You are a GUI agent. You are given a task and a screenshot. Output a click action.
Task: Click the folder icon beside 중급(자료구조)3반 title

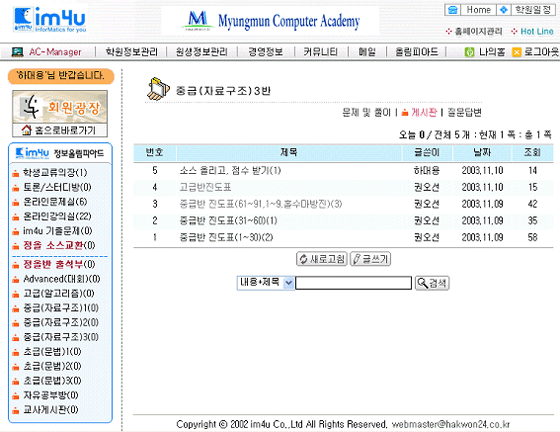(x=158, y=89)
